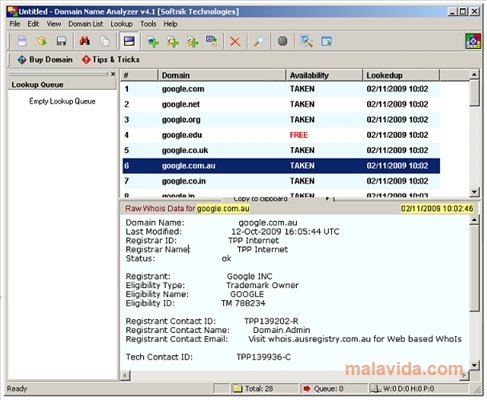The width and height of the screenshot is (487, 400).
Task: Click the New domain list toolbar icon
Action: pos(22,41)
